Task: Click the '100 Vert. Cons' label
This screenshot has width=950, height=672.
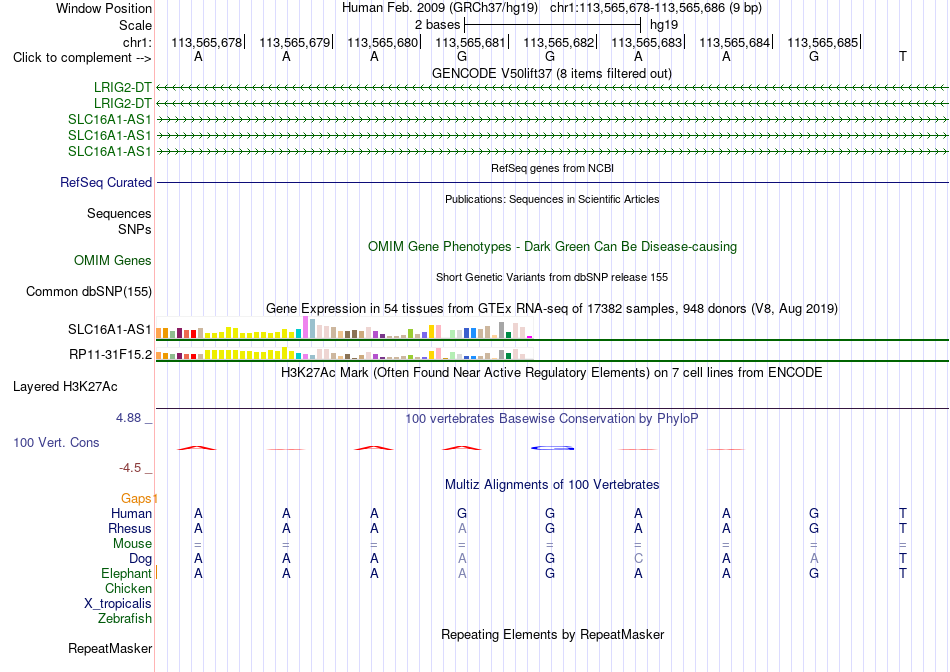Action: click(x=56, y=442)
